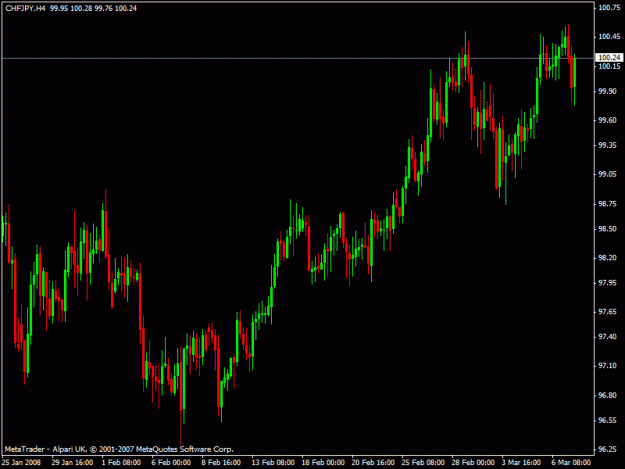Viewport: 625px width, 469px height.
Task: Click the 3 Mar 16:00 time label
Action: pos(521,462)
